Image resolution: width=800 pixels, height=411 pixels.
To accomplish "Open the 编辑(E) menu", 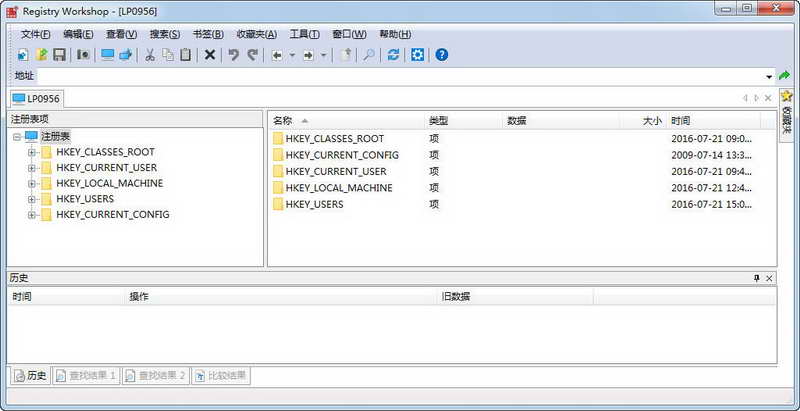I will 79,34.
